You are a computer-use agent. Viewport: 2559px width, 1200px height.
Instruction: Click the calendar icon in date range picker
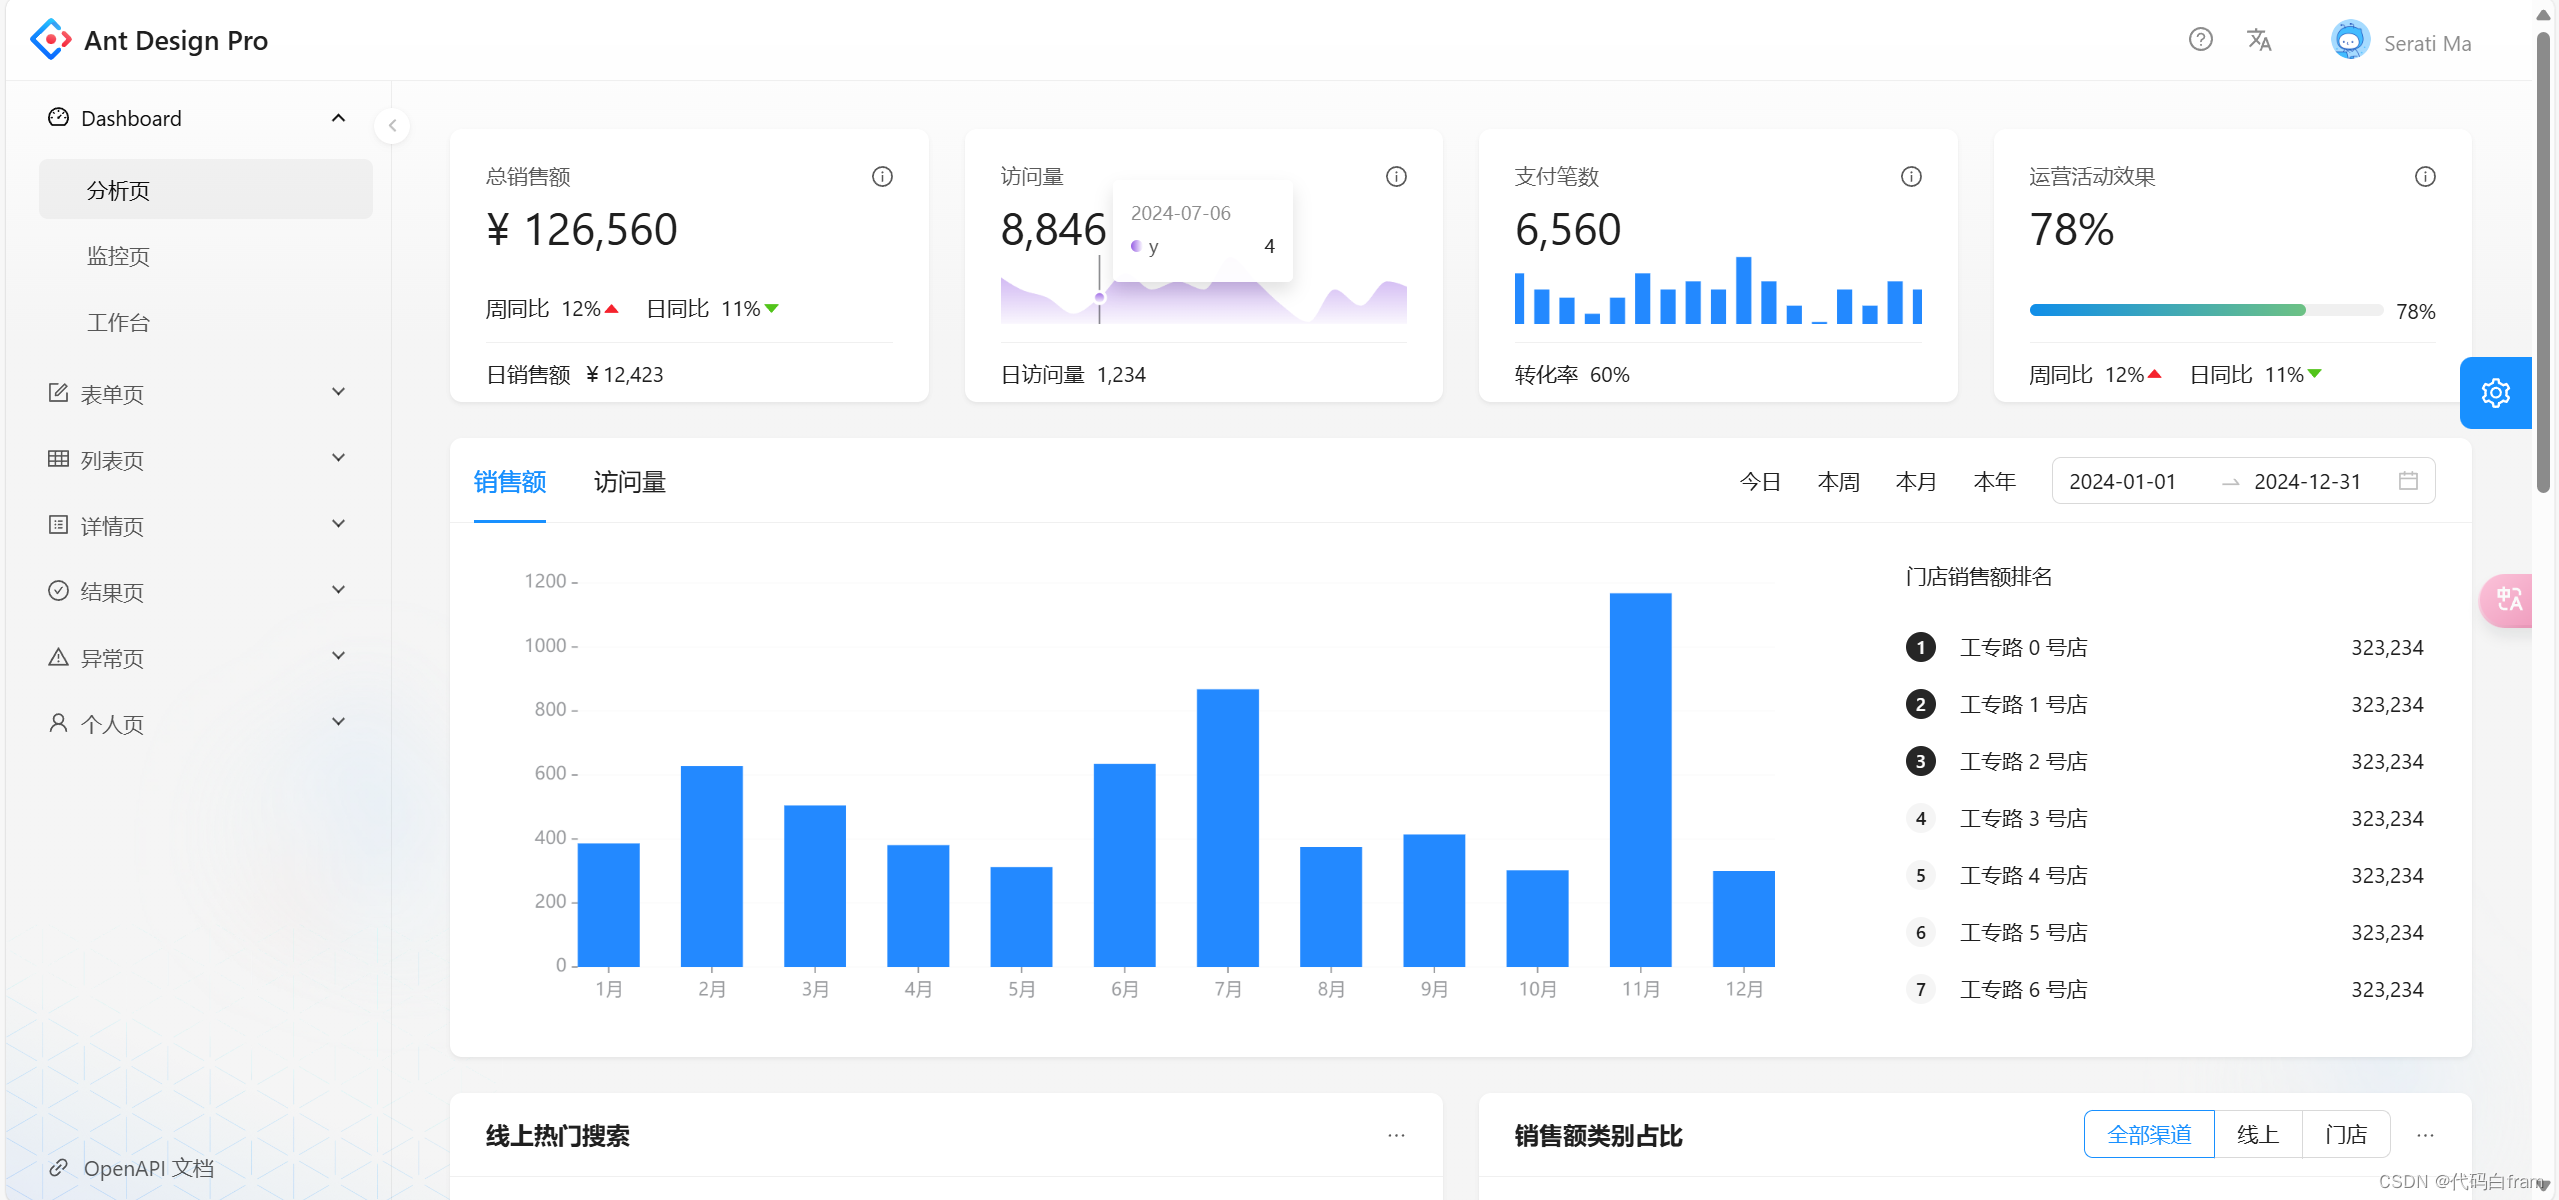coord(2408,481)
